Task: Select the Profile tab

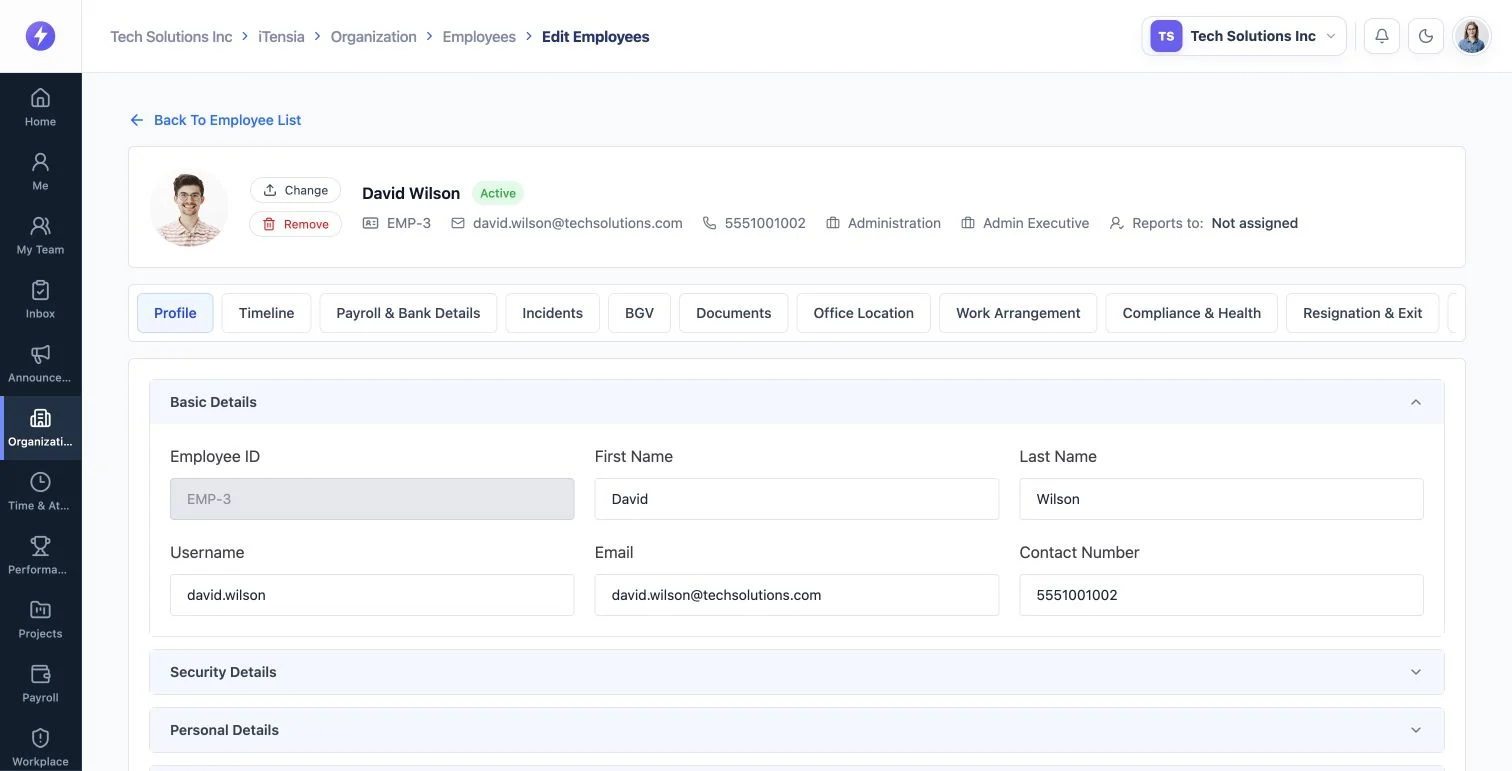Action: coord(175,313)
